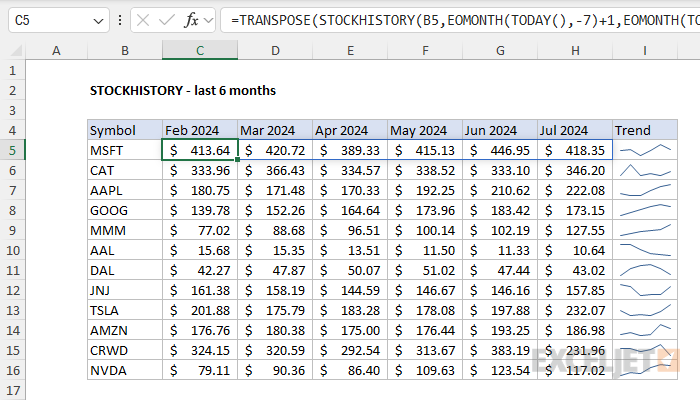Click the fill handle on cell C5

click(x=238, y=159)
